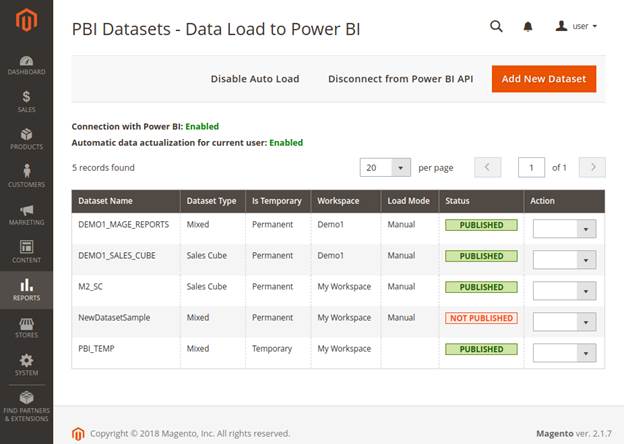Click PUBLISHED status of DEMO1_MAGE_REPORTS
The image size is (624, 444).
(481, 225)
